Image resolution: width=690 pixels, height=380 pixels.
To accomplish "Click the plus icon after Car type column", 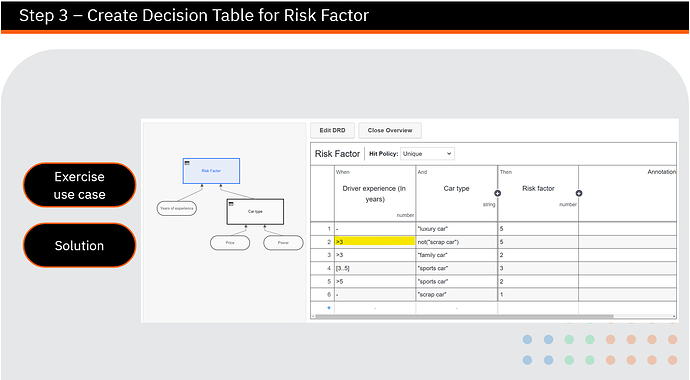I will pos(497,193).
